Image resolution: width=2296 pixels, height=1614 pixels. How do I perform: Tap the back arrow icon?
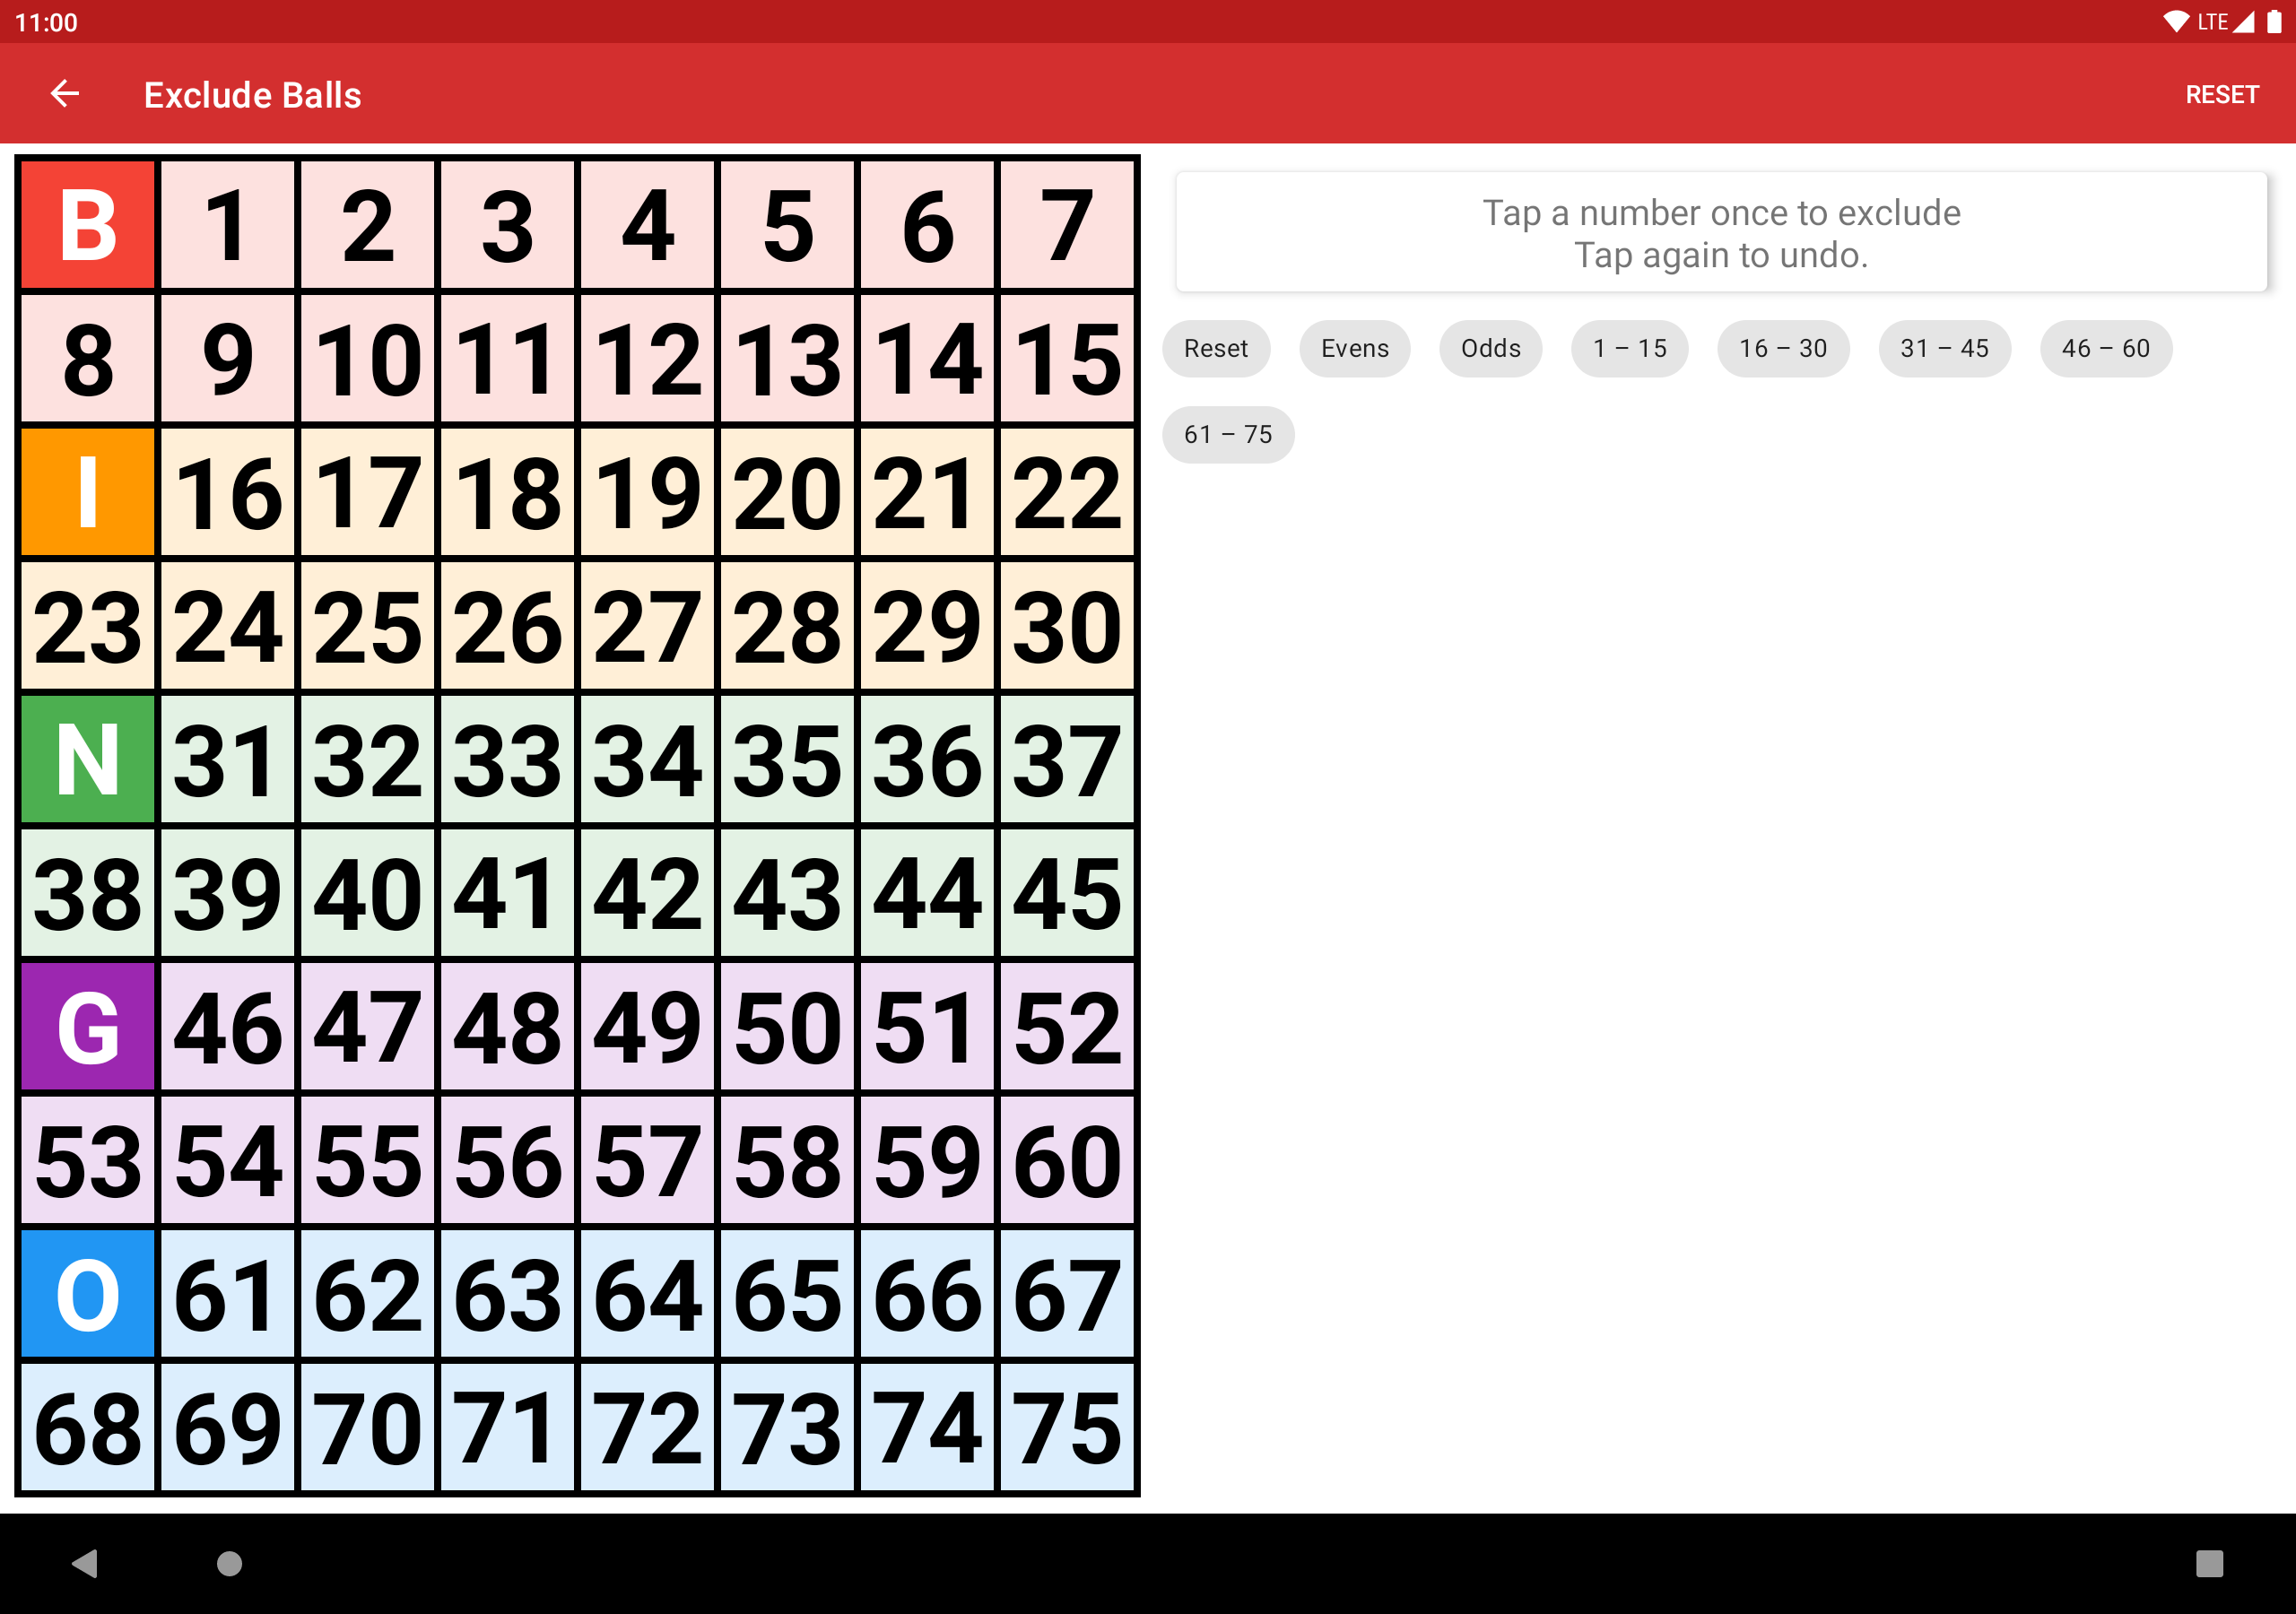65,94
